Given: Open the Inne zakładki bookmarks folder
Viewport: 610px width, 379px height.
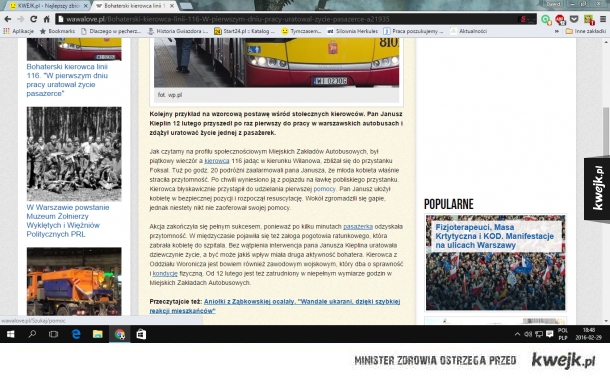Looking at the screenshot, I should click(x=586, y=31).
